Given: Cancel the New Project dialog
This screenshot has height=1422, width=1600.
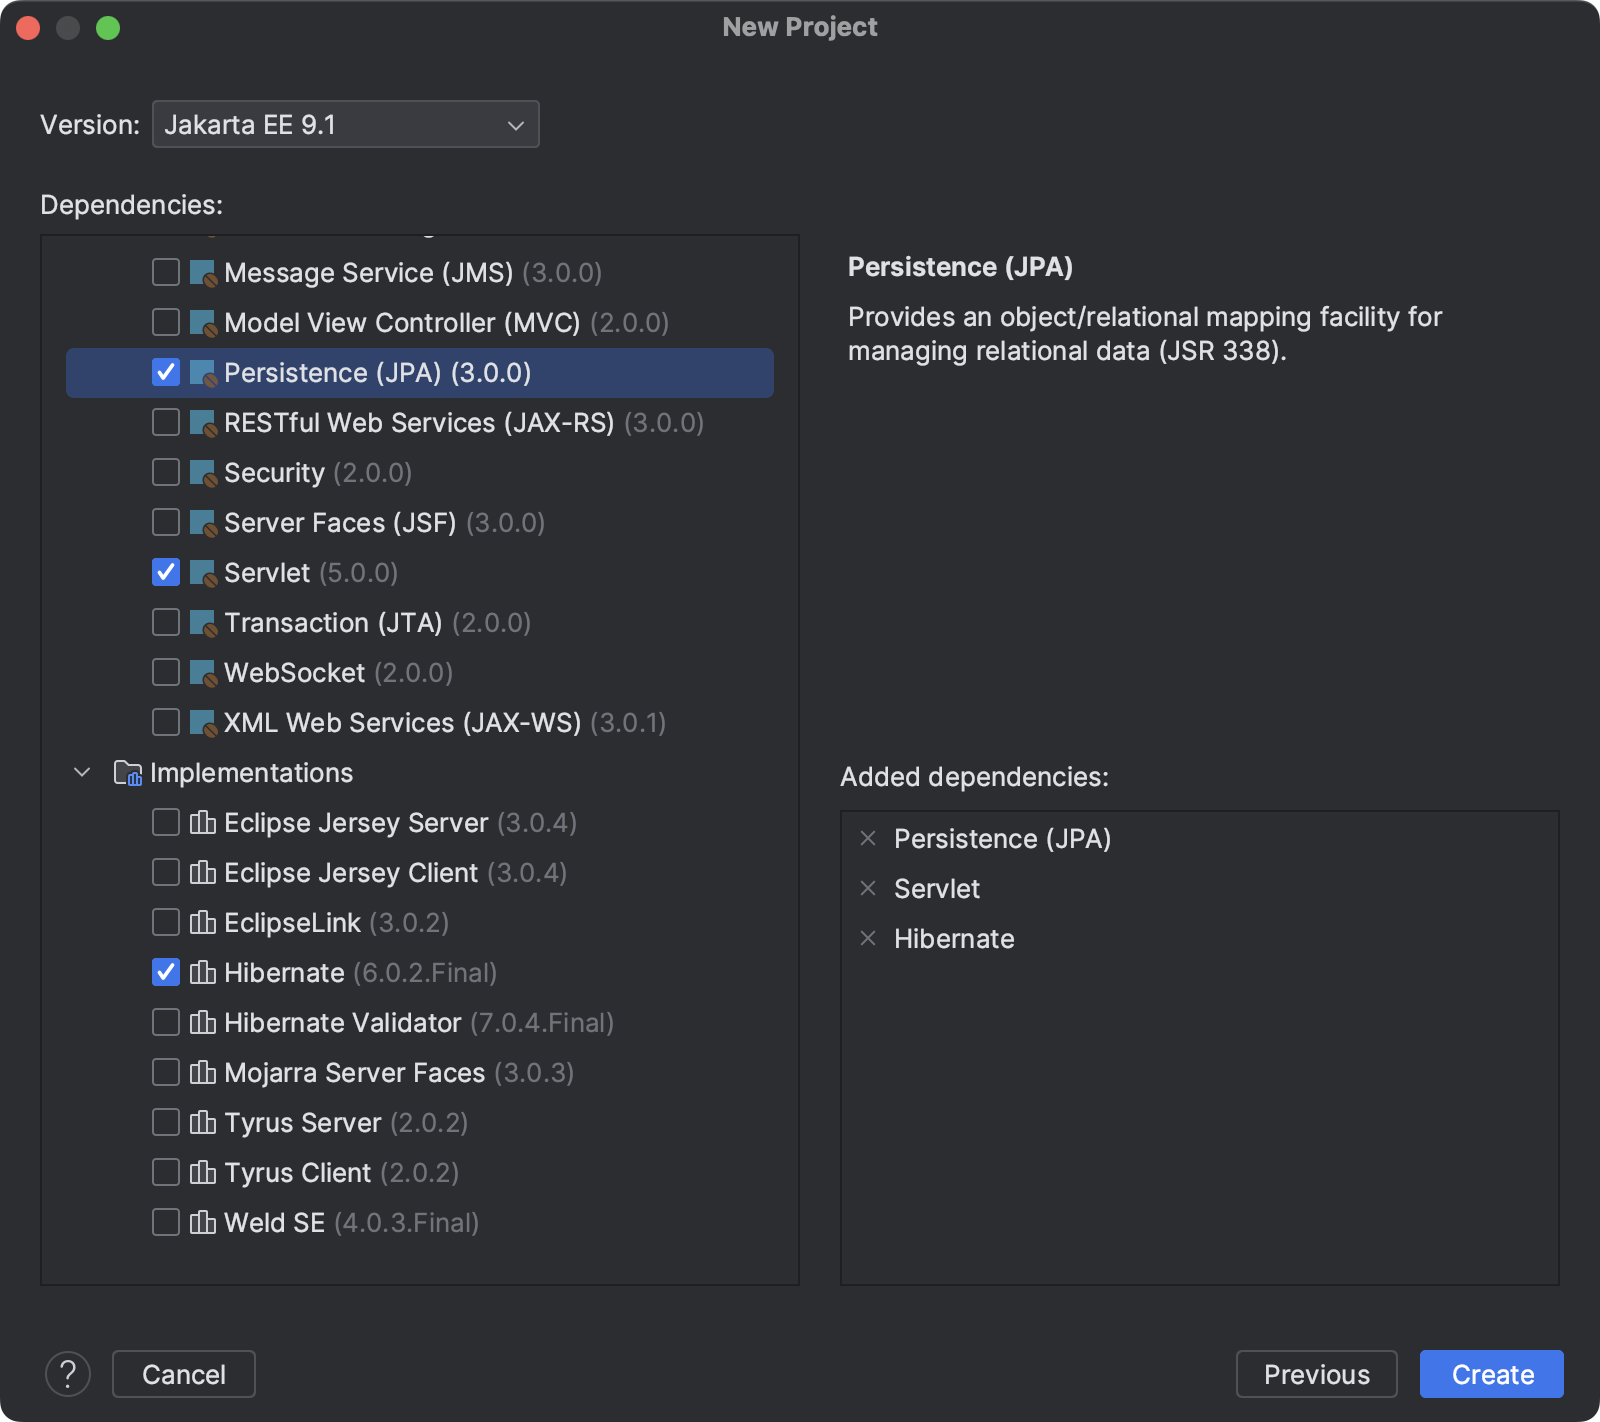Looking at the screenshot, I should coord(183,1374).
